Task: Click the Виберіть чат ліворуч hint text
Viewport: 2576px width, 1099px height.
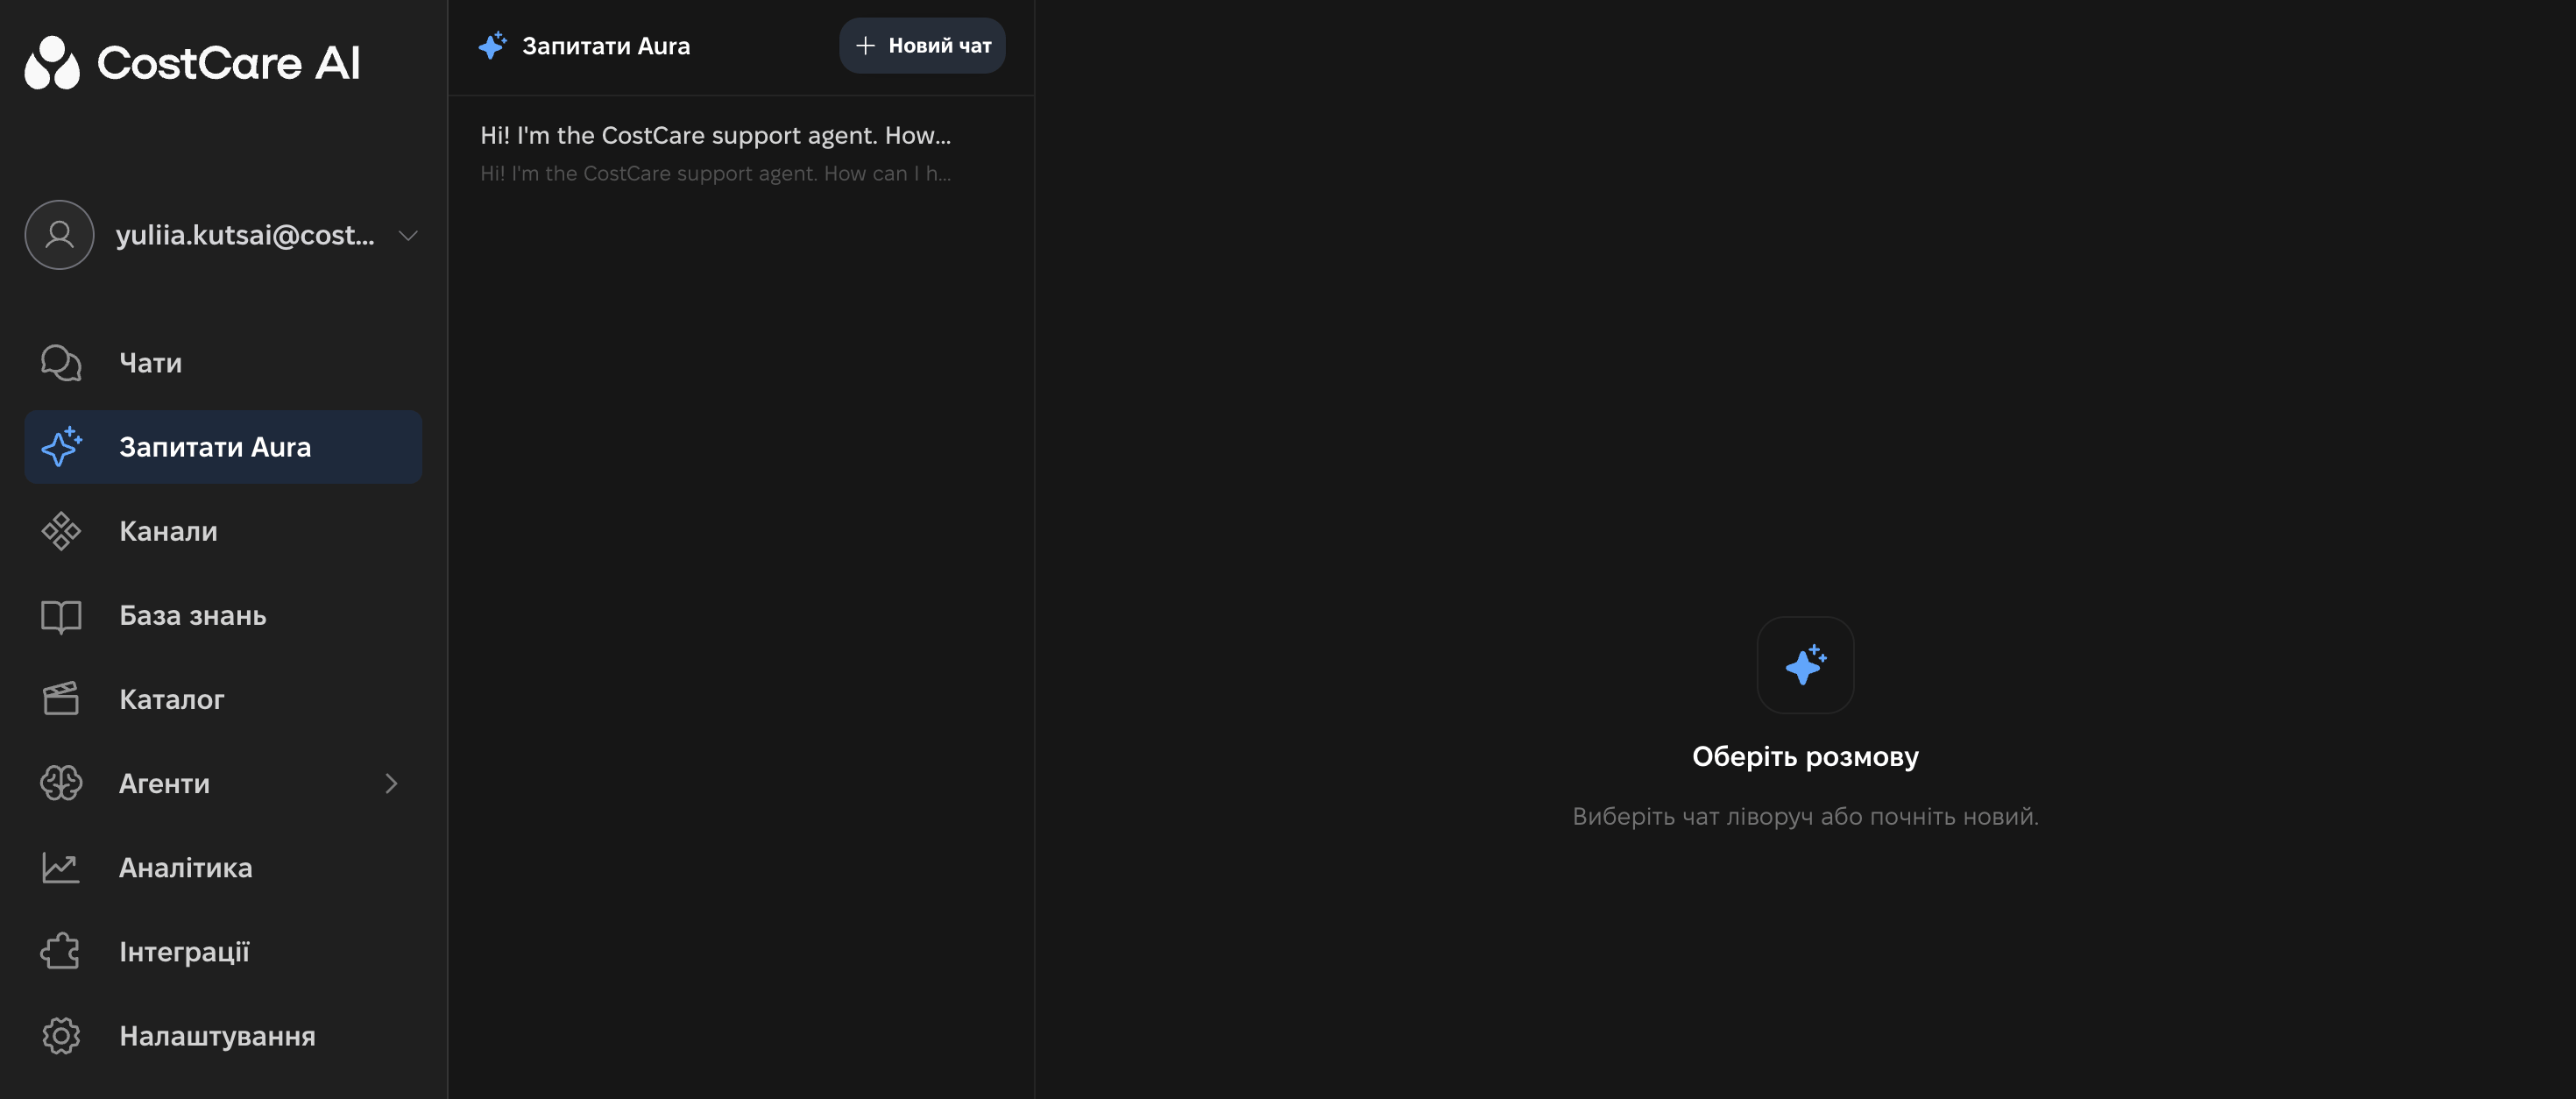Action: click(x=1805, y=817)
